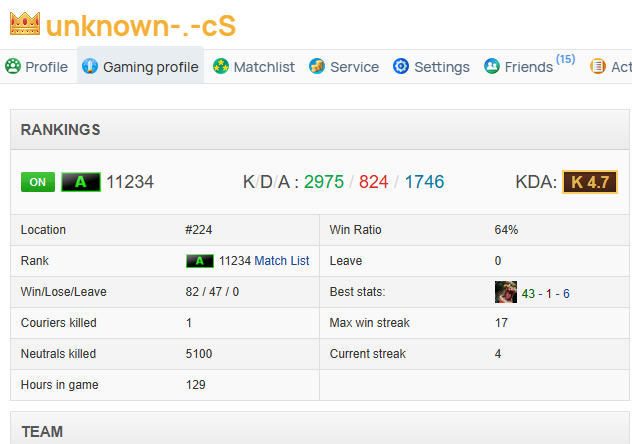Click the Win Ratio label
Image resolution: width=632 pixels, height=444 pixels.
coord(356,230)
